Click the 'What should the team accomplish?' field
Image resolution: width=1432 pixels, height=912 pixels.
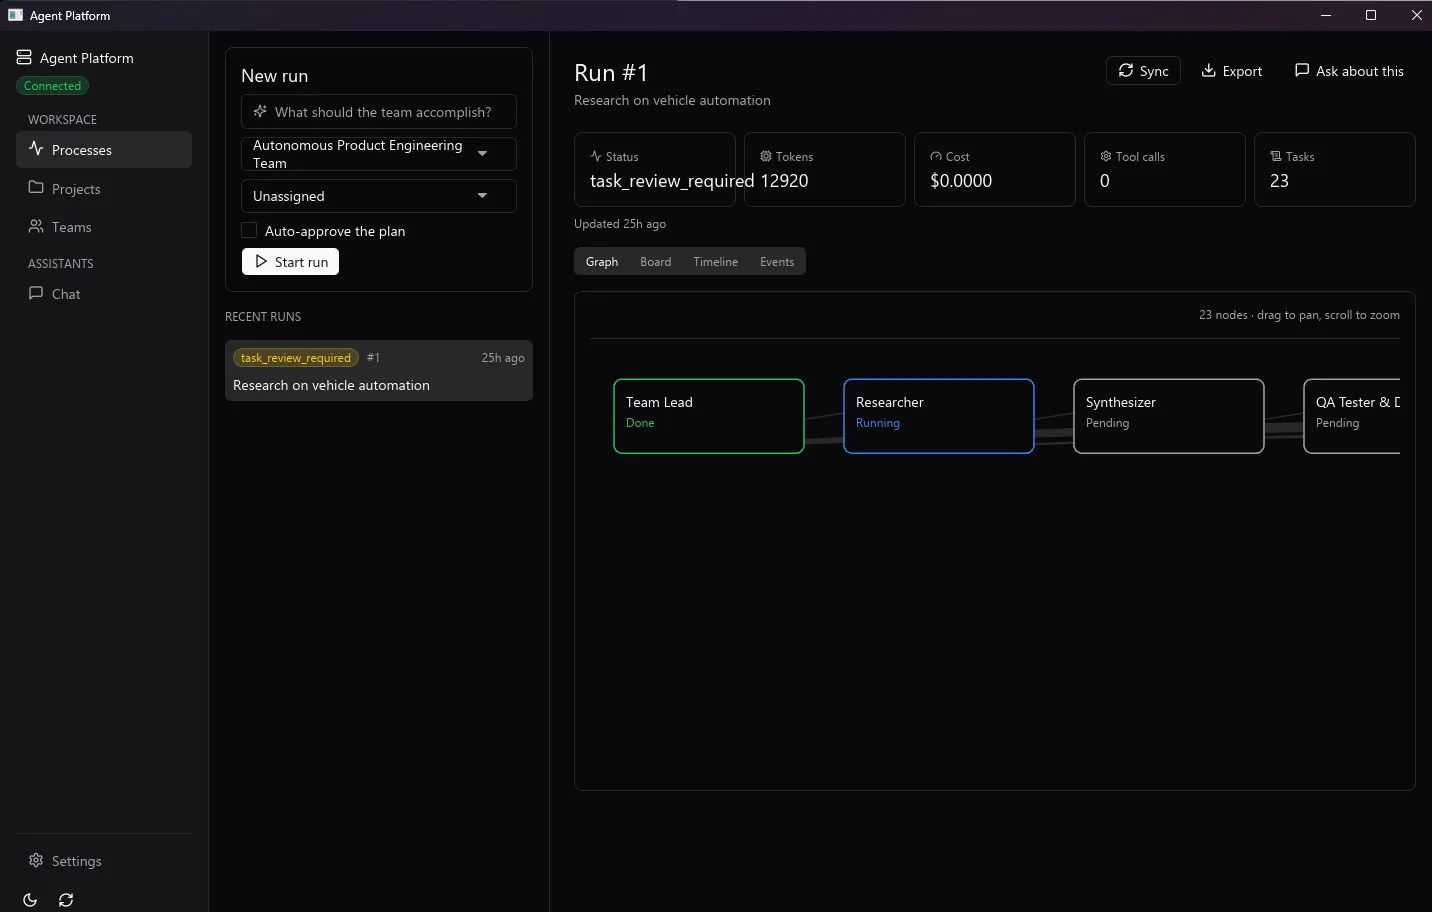tap(379, 112)
